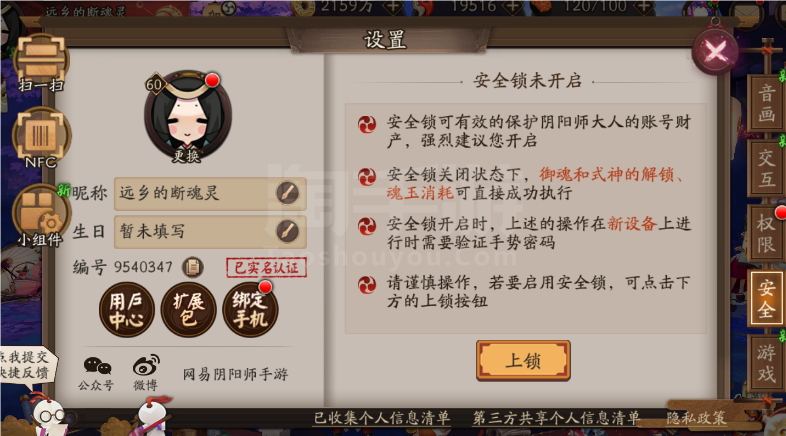This screenshot has height=436, width=786.
Task: Open the 隐私政策 privacy policy link
Action: click(696, 418)
